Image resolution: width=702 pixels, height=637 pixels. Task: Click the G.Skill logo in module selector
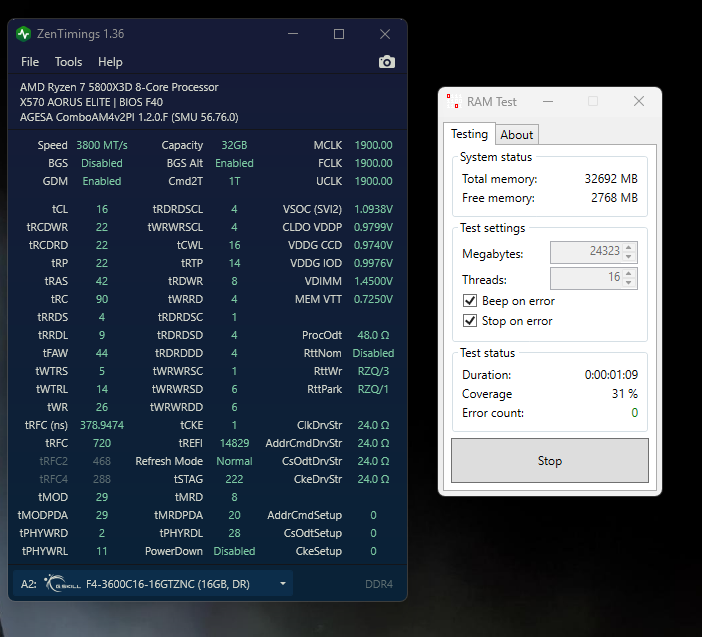click(x=62, y=584)
